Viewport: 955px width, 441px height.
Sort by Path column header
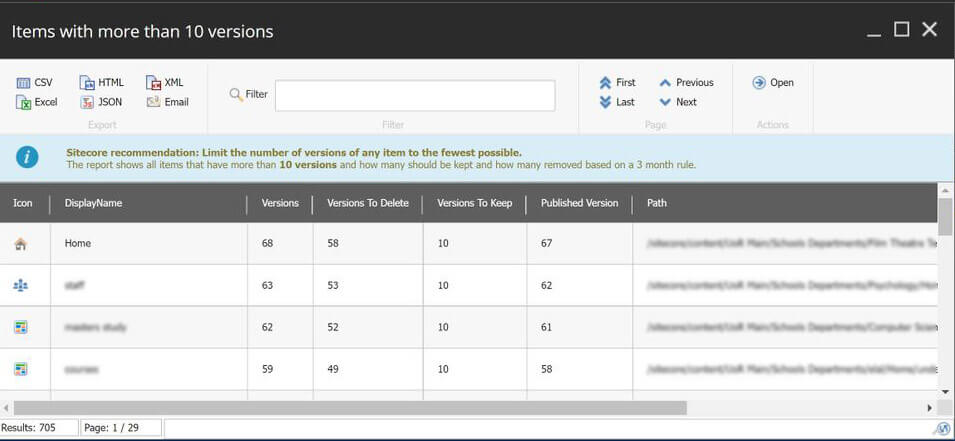pos(657,203)
